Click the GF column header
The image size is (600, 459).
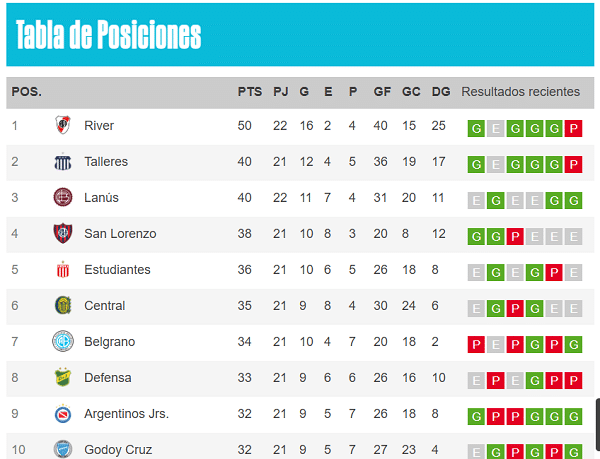click(382, 92)
